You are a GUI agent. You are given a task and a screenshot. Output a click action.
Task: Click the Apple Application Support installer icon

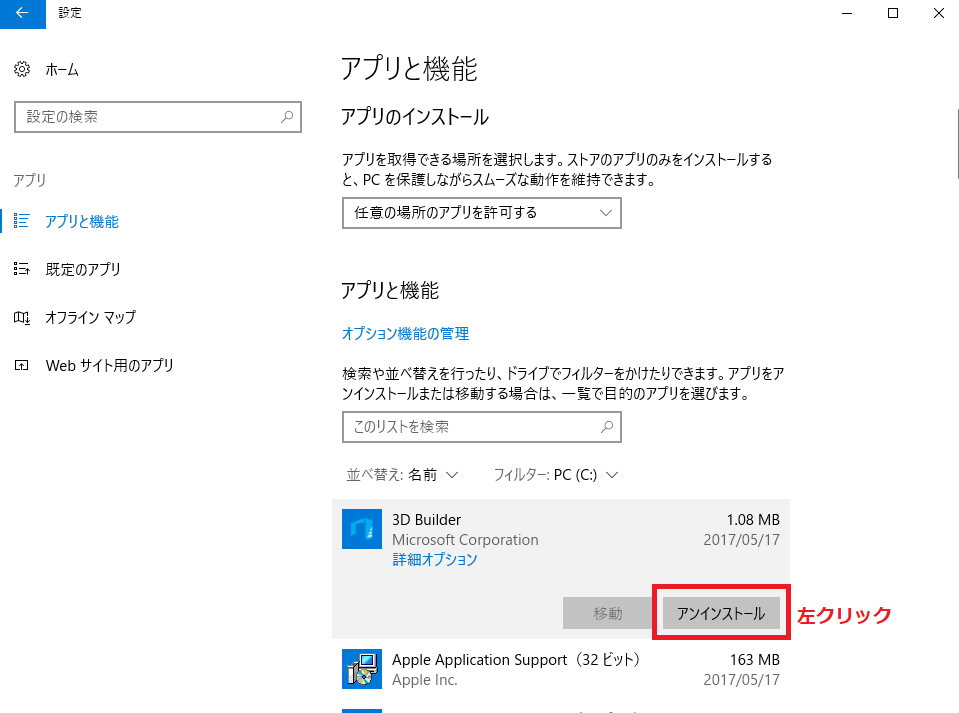[362, 669]
